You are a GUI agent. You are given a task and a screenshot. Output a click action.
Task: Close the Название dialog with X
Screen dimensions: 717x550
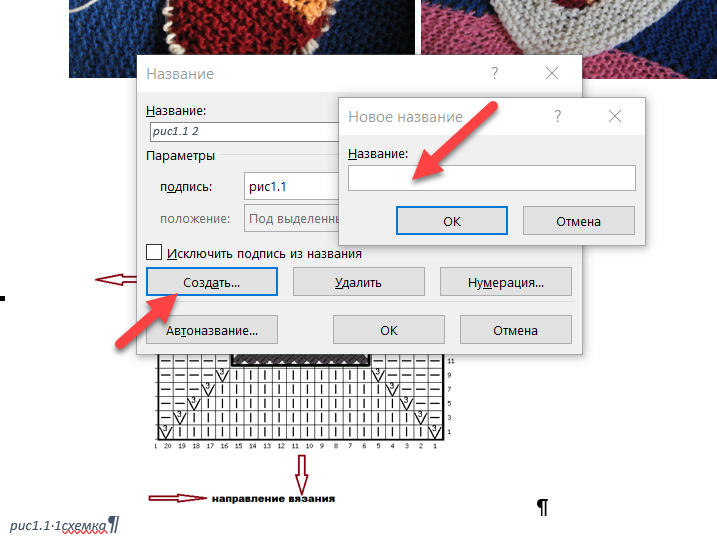pos(552,74)
